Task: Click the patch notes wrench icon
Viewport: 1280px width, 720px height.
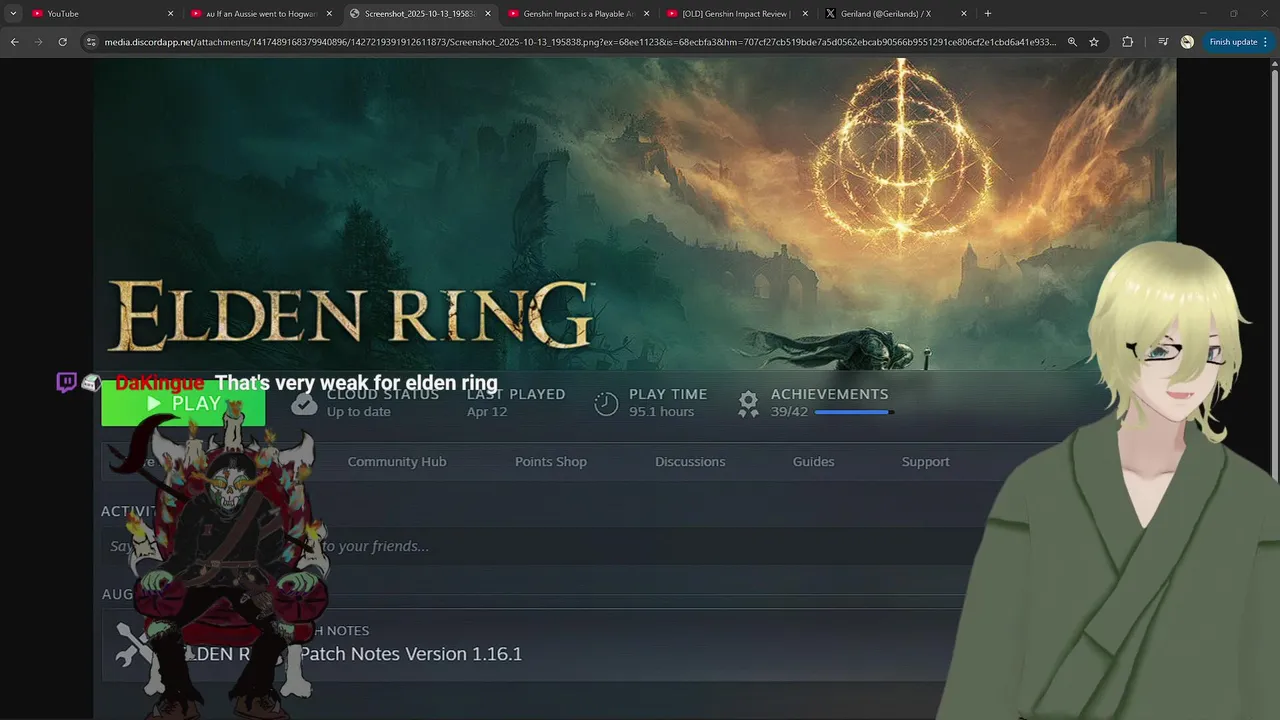Action: click(133, 645)
